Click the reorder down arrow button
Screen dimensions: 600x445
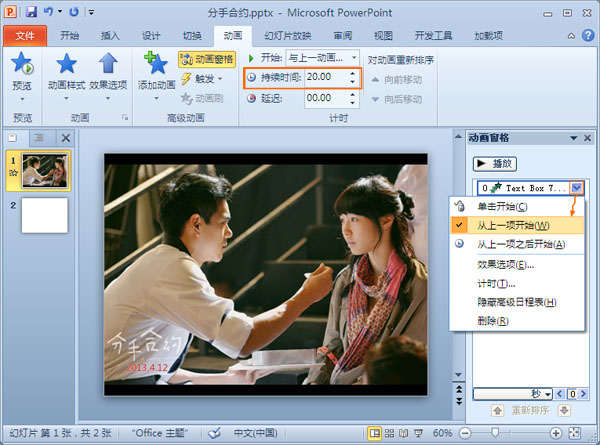click(564, 411)
